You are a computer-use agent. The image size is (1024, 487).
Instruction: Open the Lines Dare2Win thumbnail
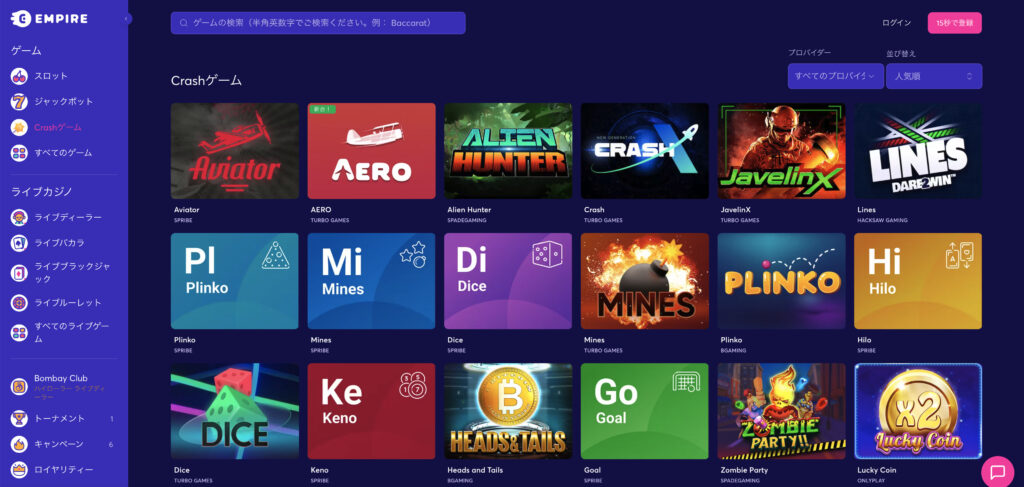918,151
